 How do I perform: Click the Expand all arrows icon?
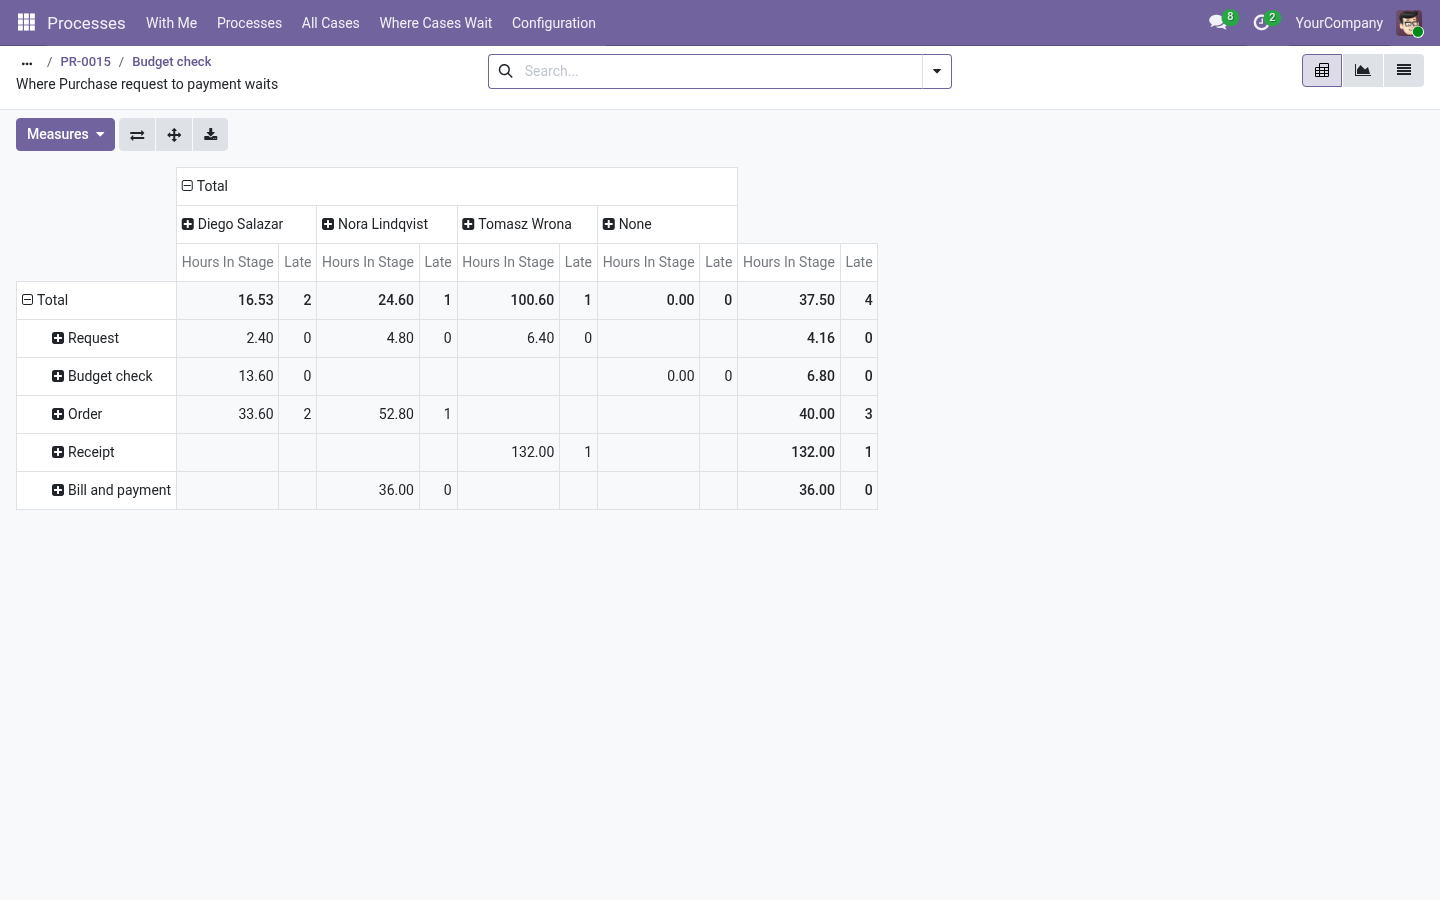tap(174, 135)
